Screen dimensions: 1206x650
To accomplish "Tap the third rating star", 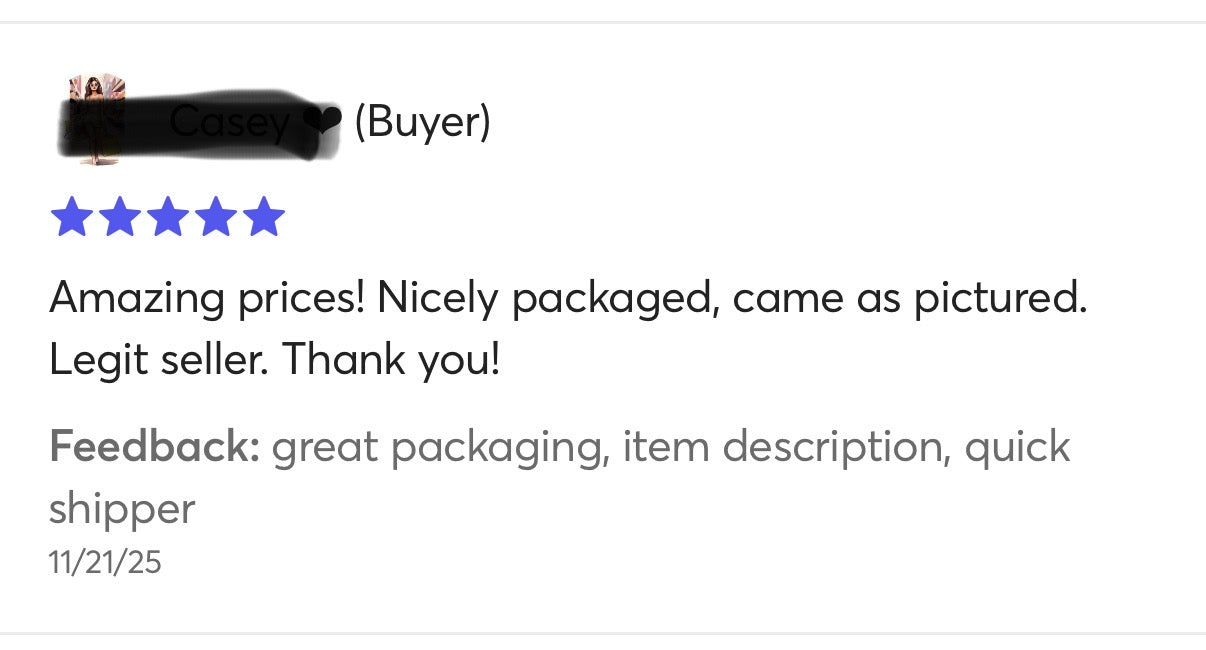I will (167, 217).
